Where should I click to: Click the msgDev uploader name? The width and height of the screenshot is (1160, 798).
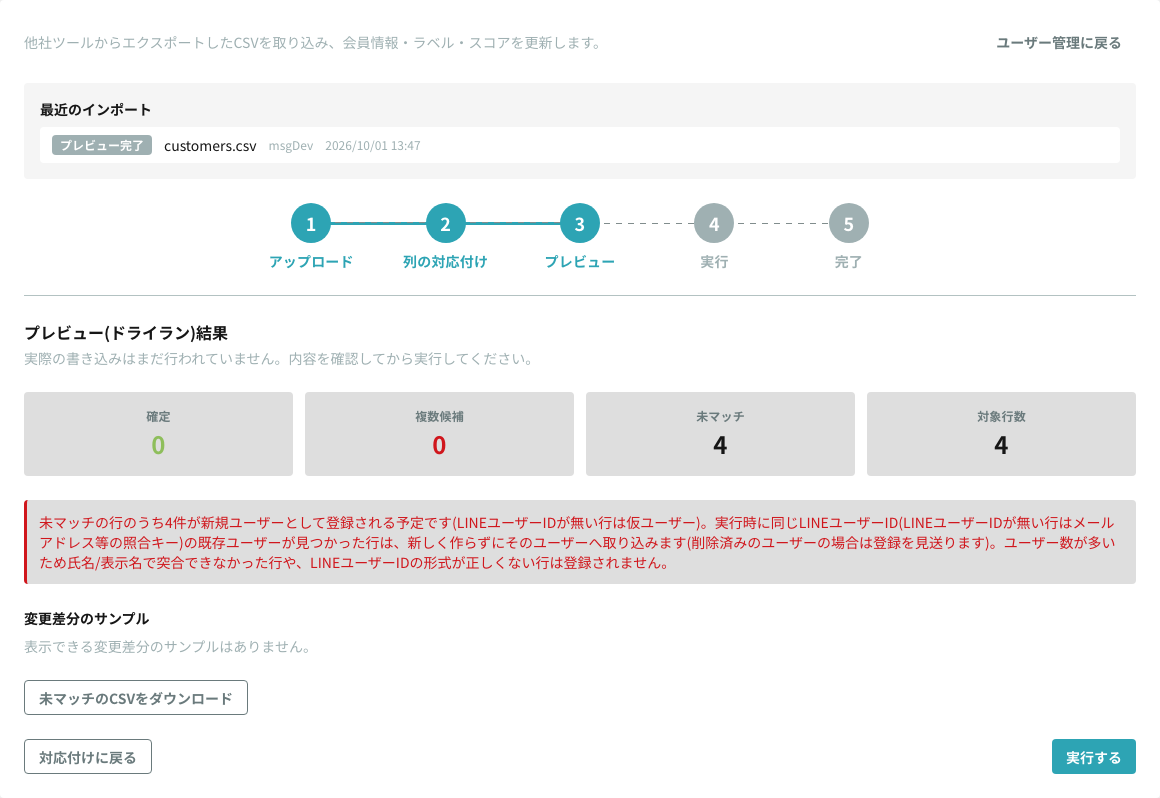click(291, 146)
